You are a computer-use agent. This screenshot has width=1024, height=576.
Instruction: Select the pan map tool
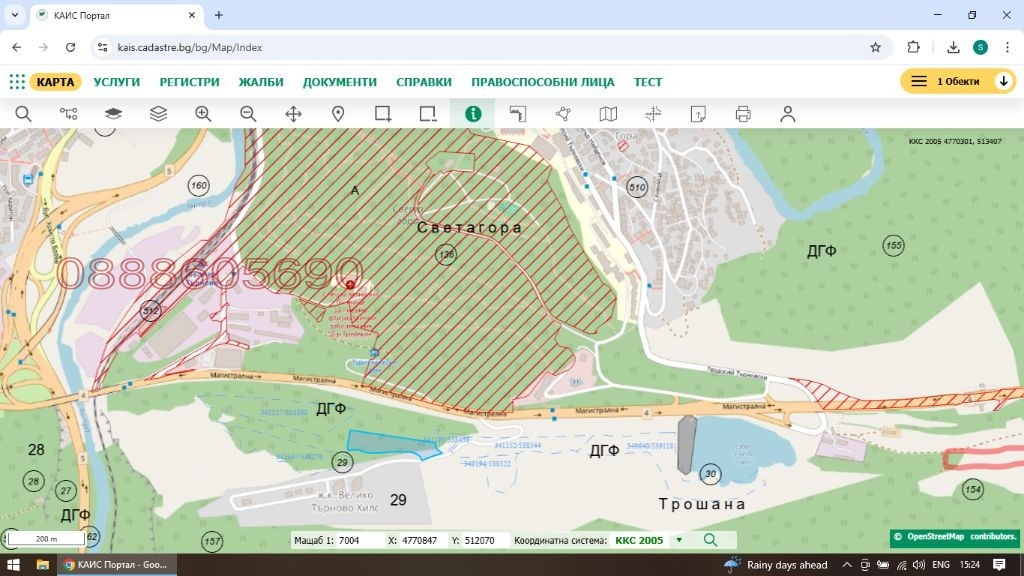[x=293, y=114]
